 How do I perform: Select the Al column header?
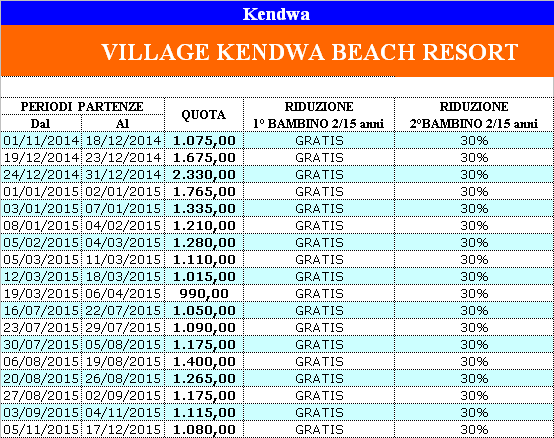point(122,124)
